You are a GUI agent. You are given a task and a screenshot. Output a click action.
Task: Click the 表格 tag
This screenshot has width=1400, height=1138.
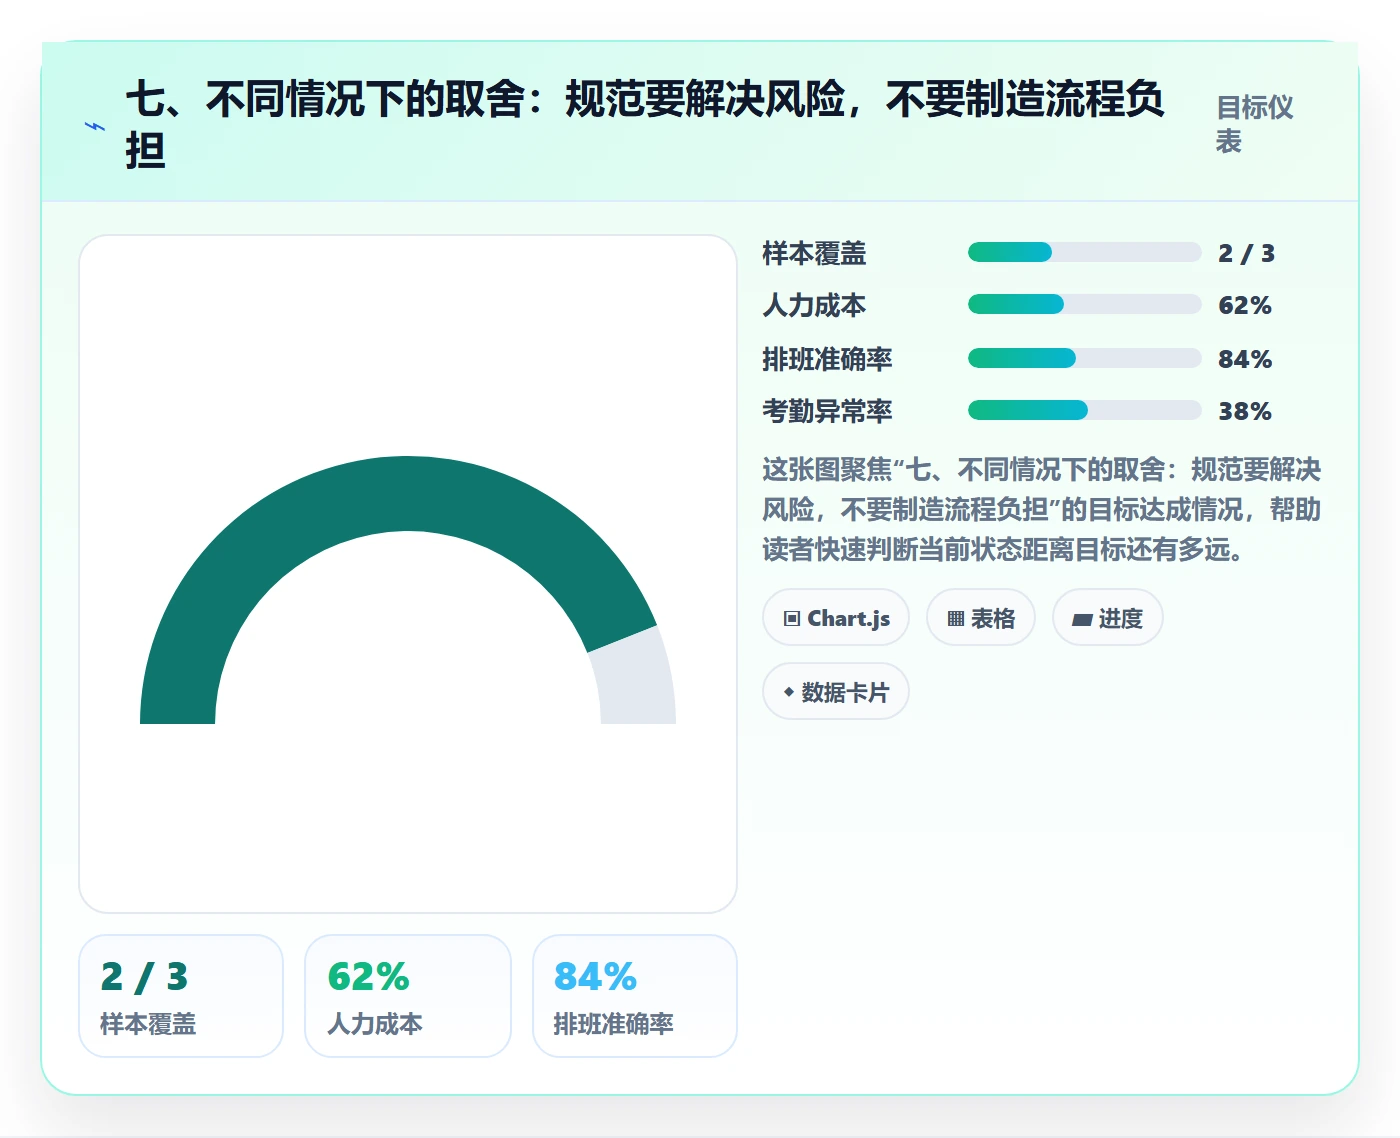[981, 618]
